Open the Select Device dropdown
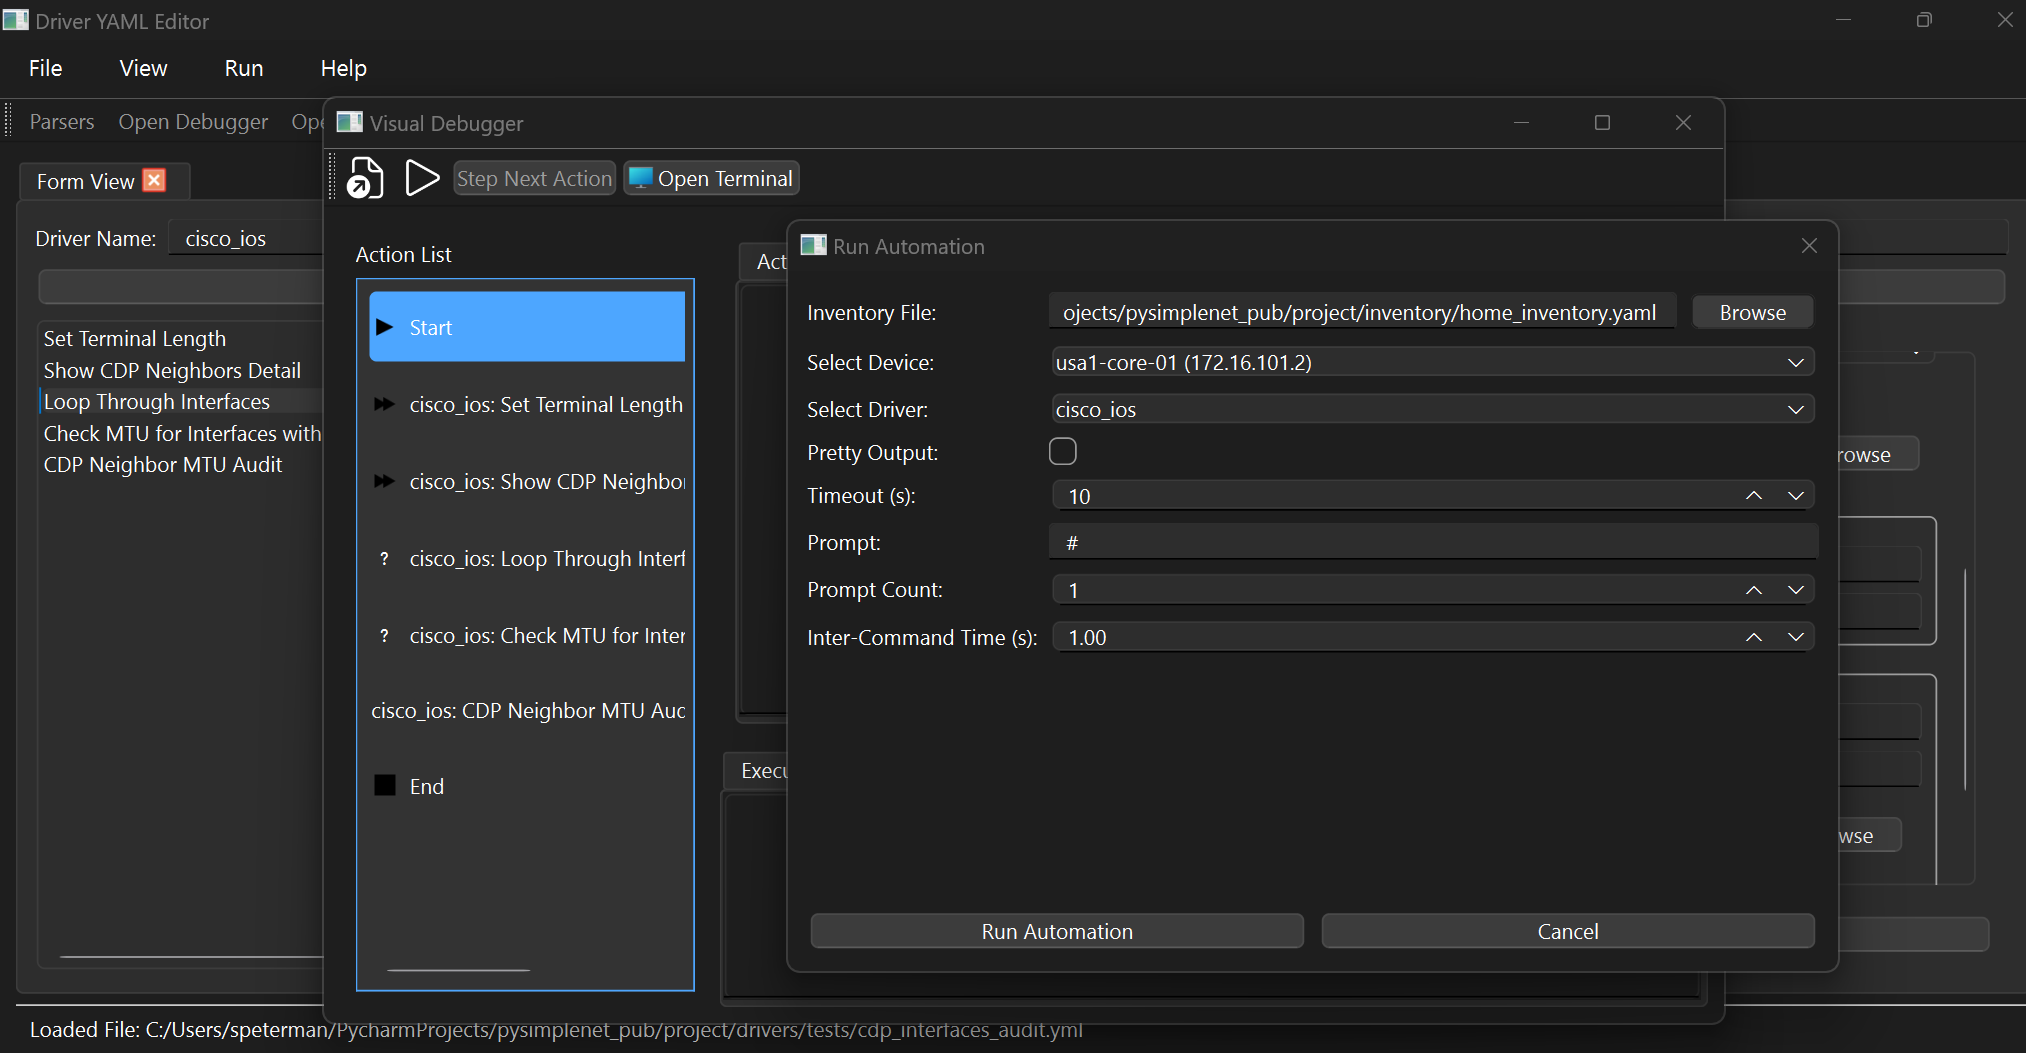Screen dimensions: 2026x1053 click(1795, 362)
